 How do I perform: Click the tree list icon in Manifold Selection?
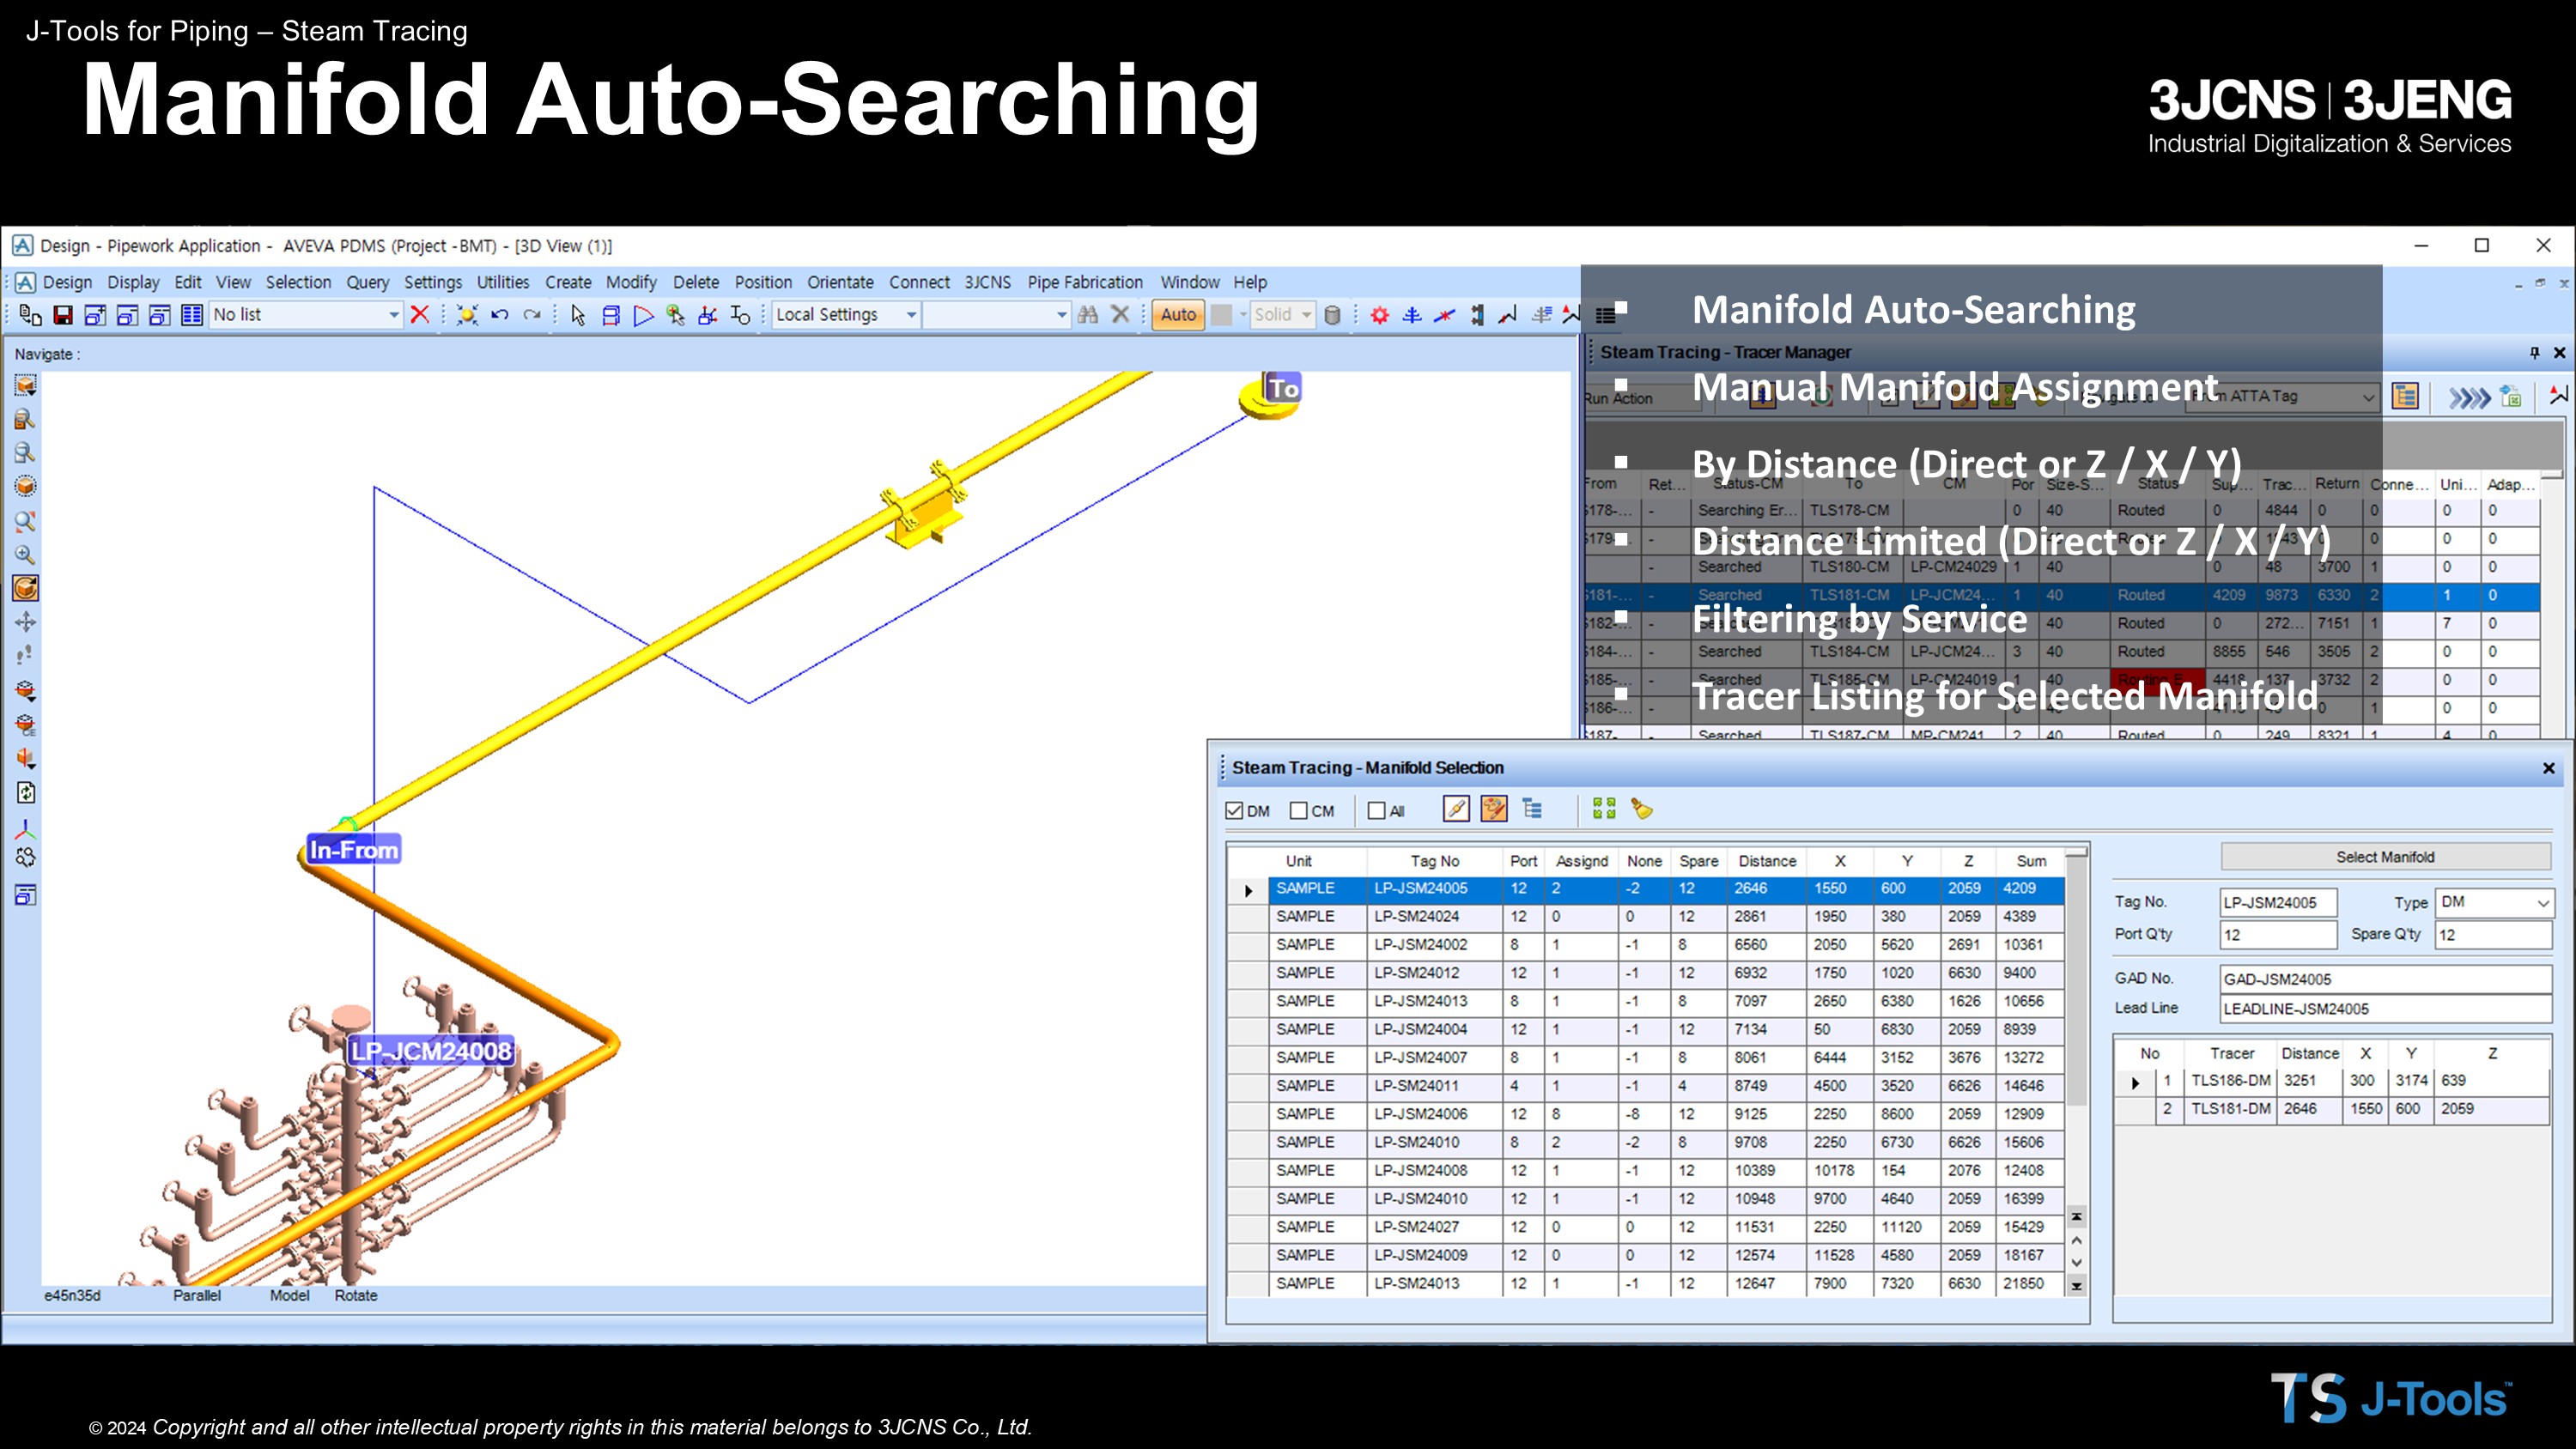click(1532, 809)
